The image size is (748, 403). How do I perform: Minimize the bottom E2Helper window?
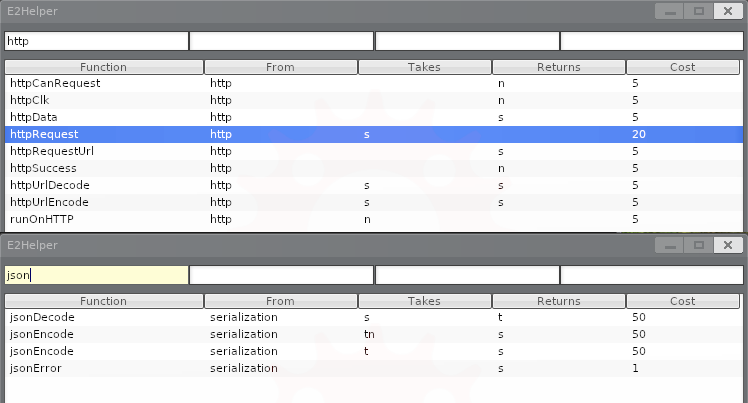coord(670,245)
